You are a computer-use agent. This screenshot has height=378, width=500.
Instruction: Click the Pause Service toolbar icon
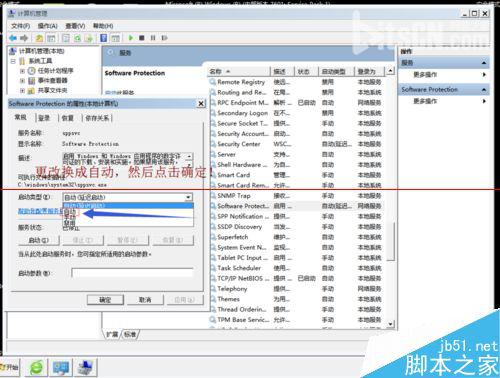pyautogui.click(x=153, y=38)
